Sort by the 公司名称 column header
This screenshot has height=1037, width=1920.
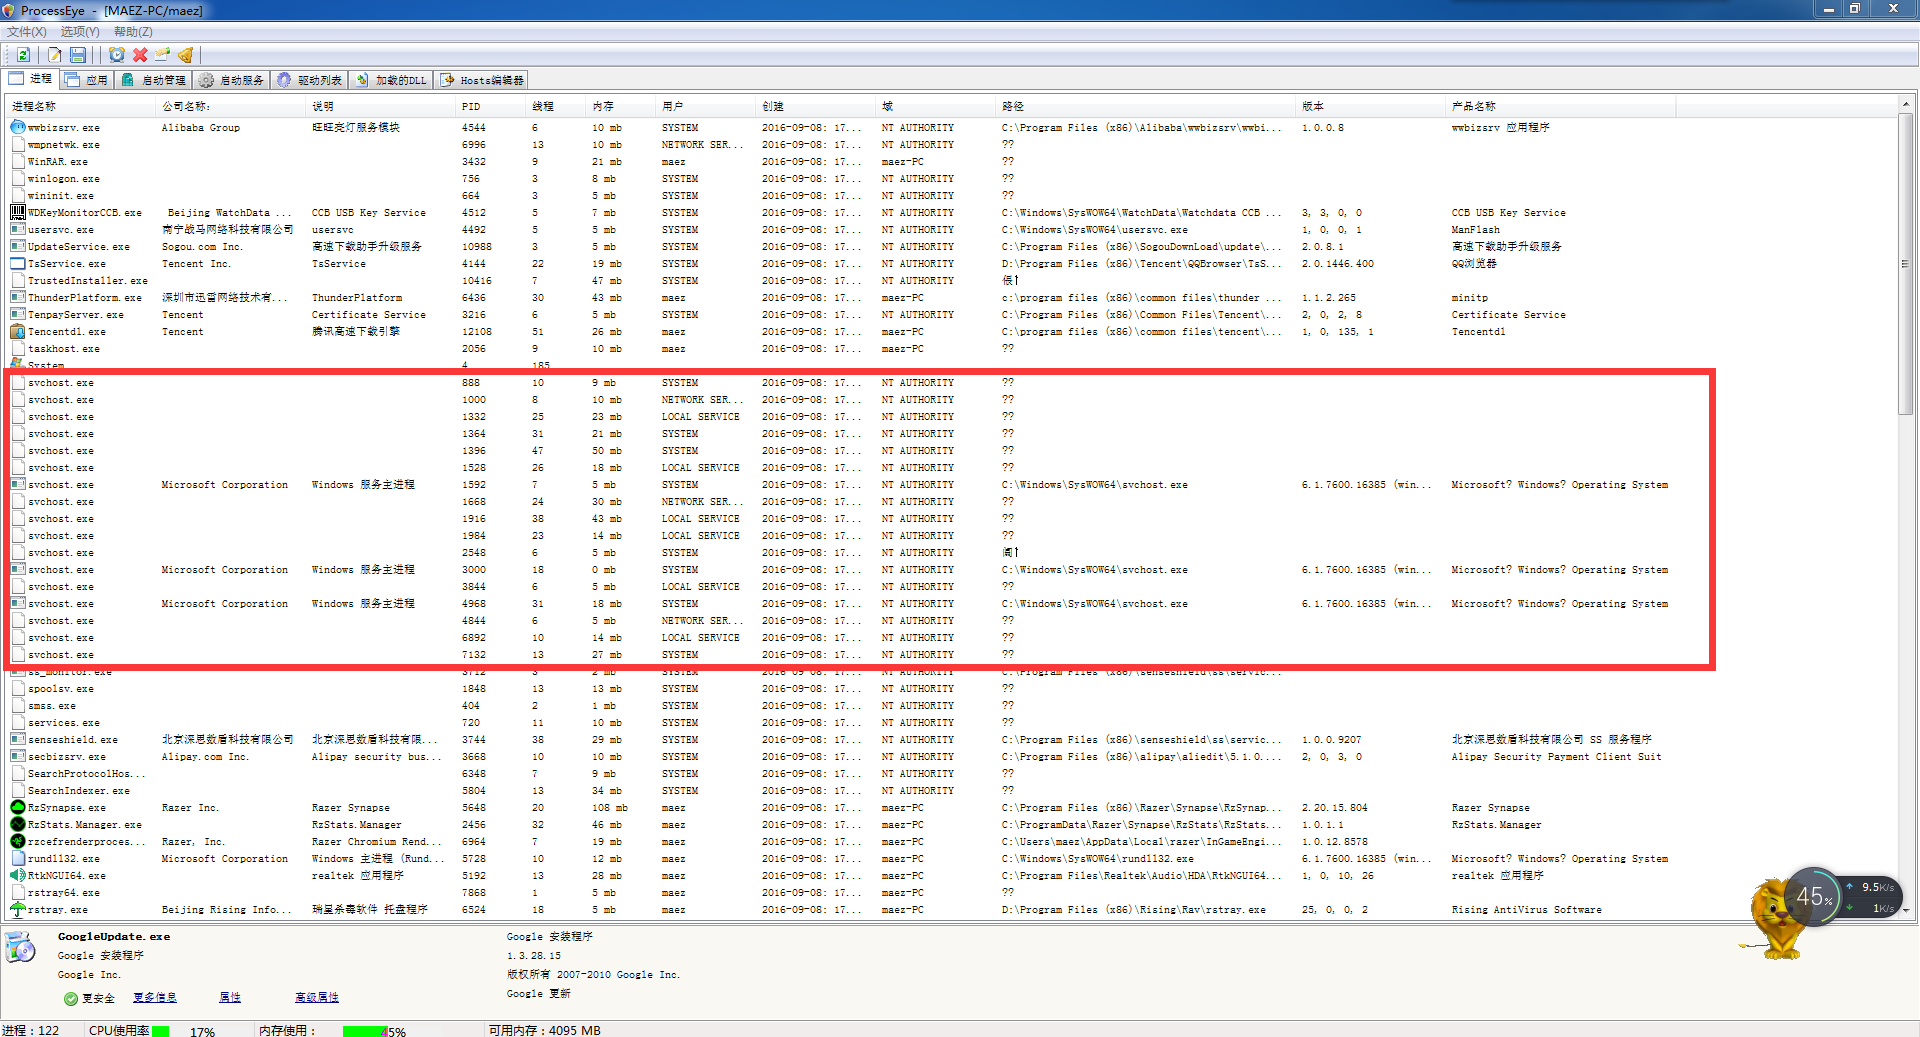[231, 106]
